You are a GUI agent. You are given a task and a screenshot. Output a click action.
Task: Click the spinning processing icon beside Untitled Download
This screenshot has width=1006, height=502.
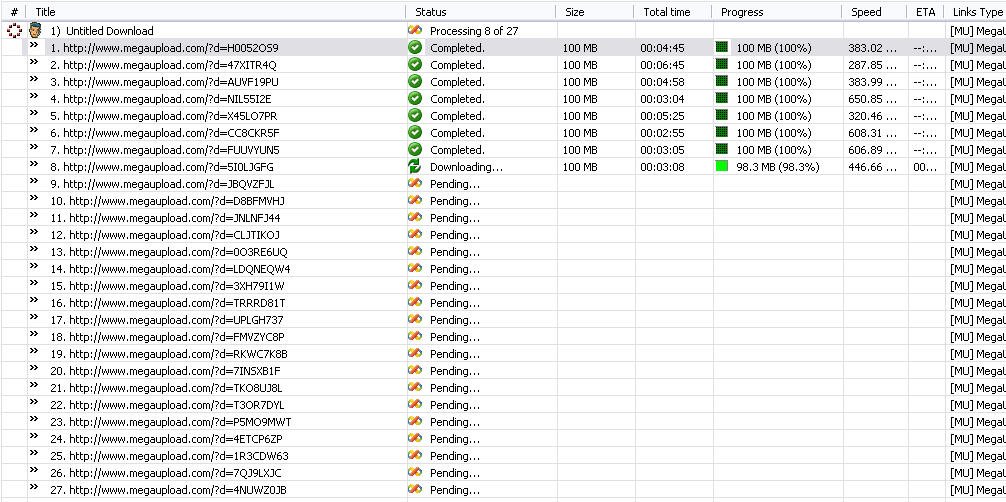pos(14,30)
